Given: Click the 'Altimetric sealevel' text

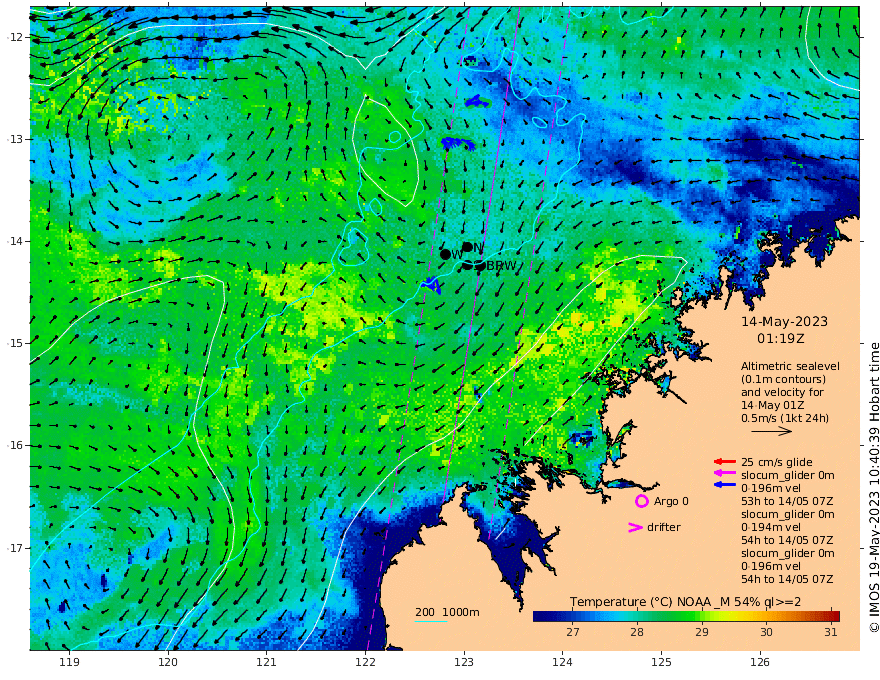Looking at the screenshot, I should pos(790,366).
